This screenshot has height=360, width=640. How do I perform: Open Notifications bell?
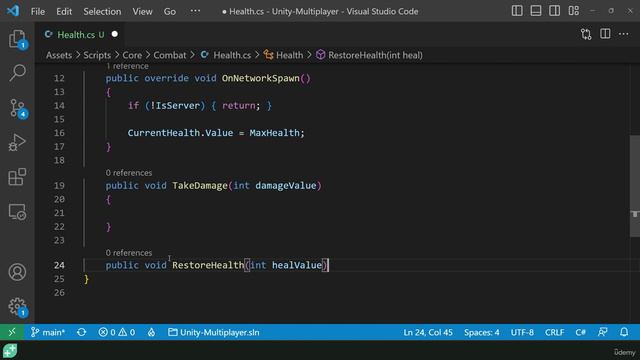[x=624, y=332]
